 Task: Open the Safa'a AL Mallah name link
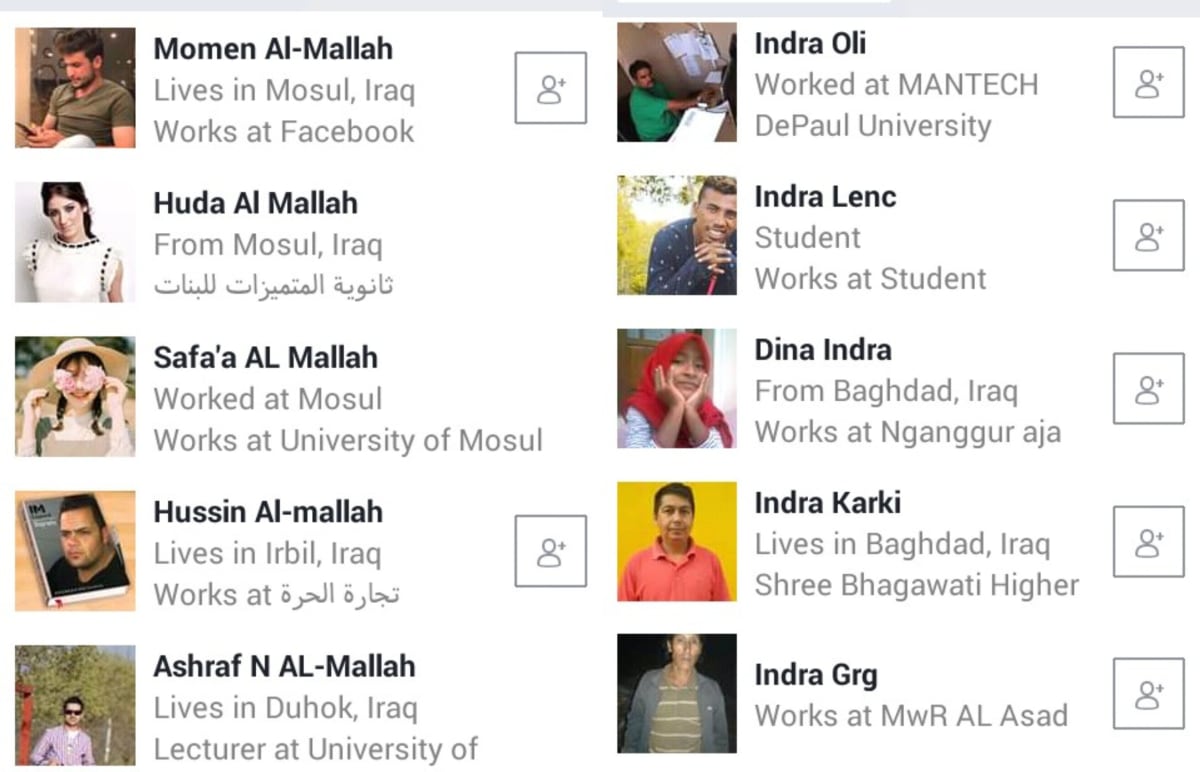[265, 357]
